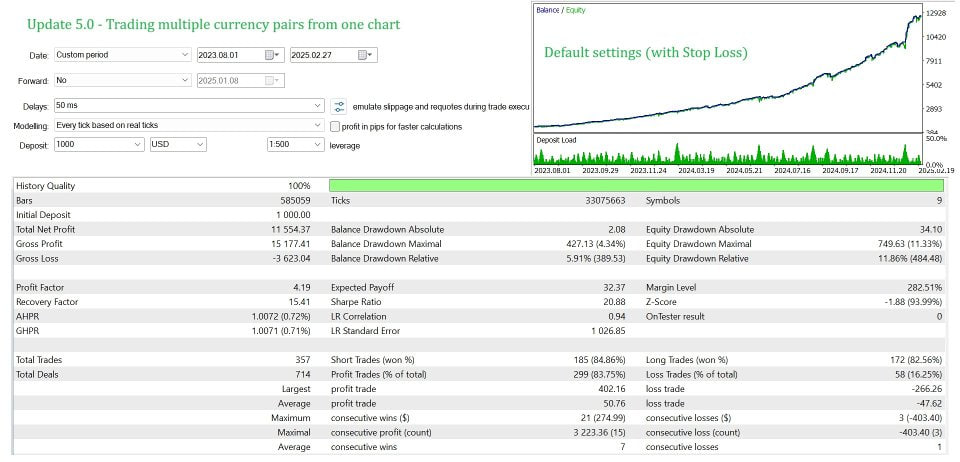Image resolution: width=960 pixels, height=462 pixels.
Task: Open the start date calendar picker icon
Action: coord(268,55)
